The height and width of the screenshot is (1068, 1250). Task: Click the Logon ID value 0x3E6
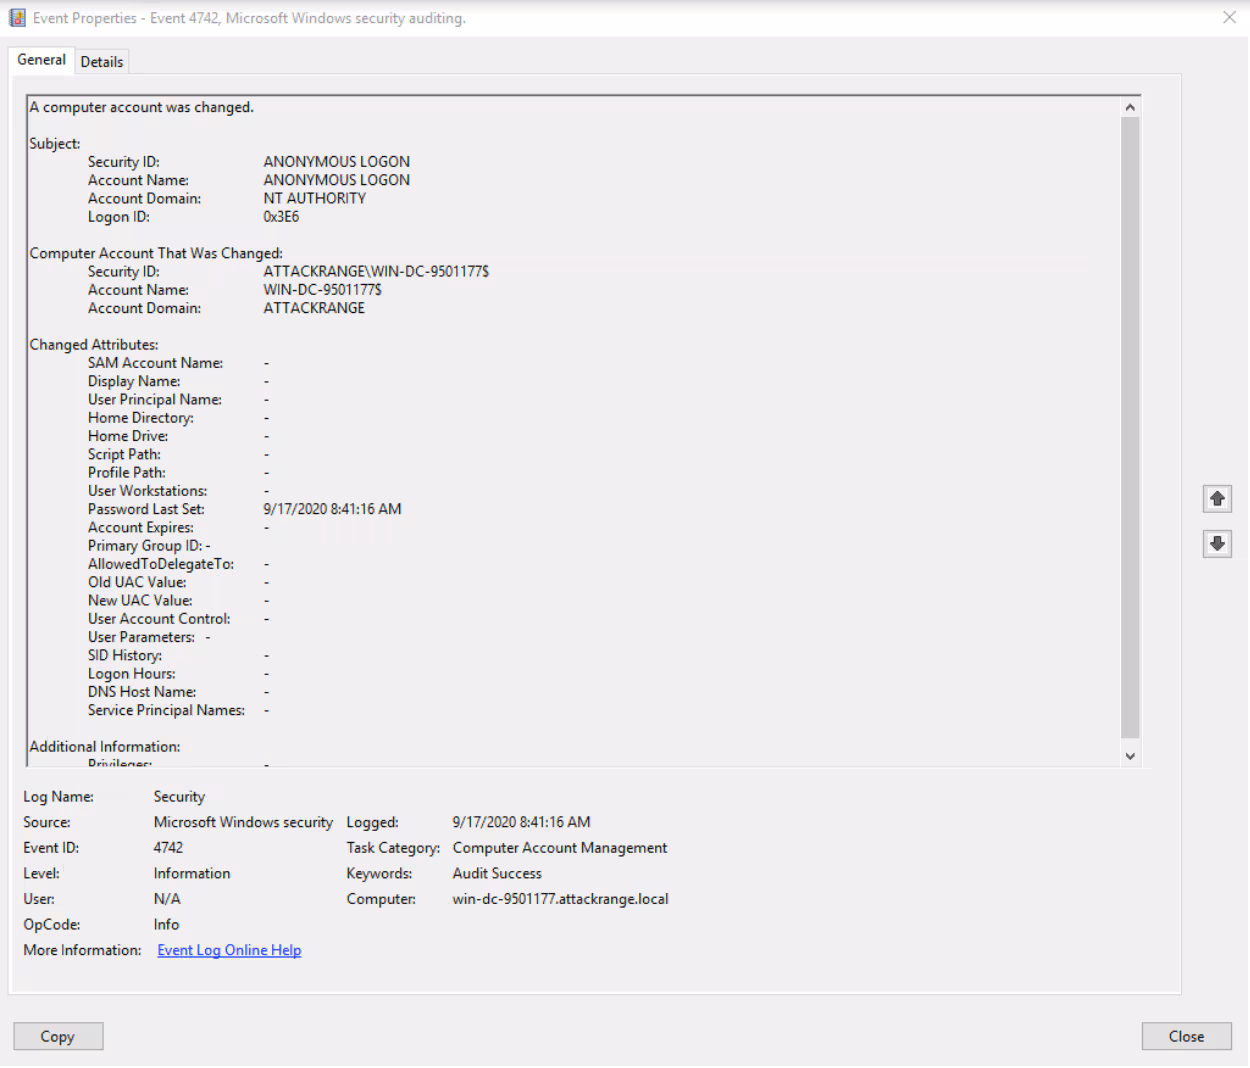(x=281, y=217)
